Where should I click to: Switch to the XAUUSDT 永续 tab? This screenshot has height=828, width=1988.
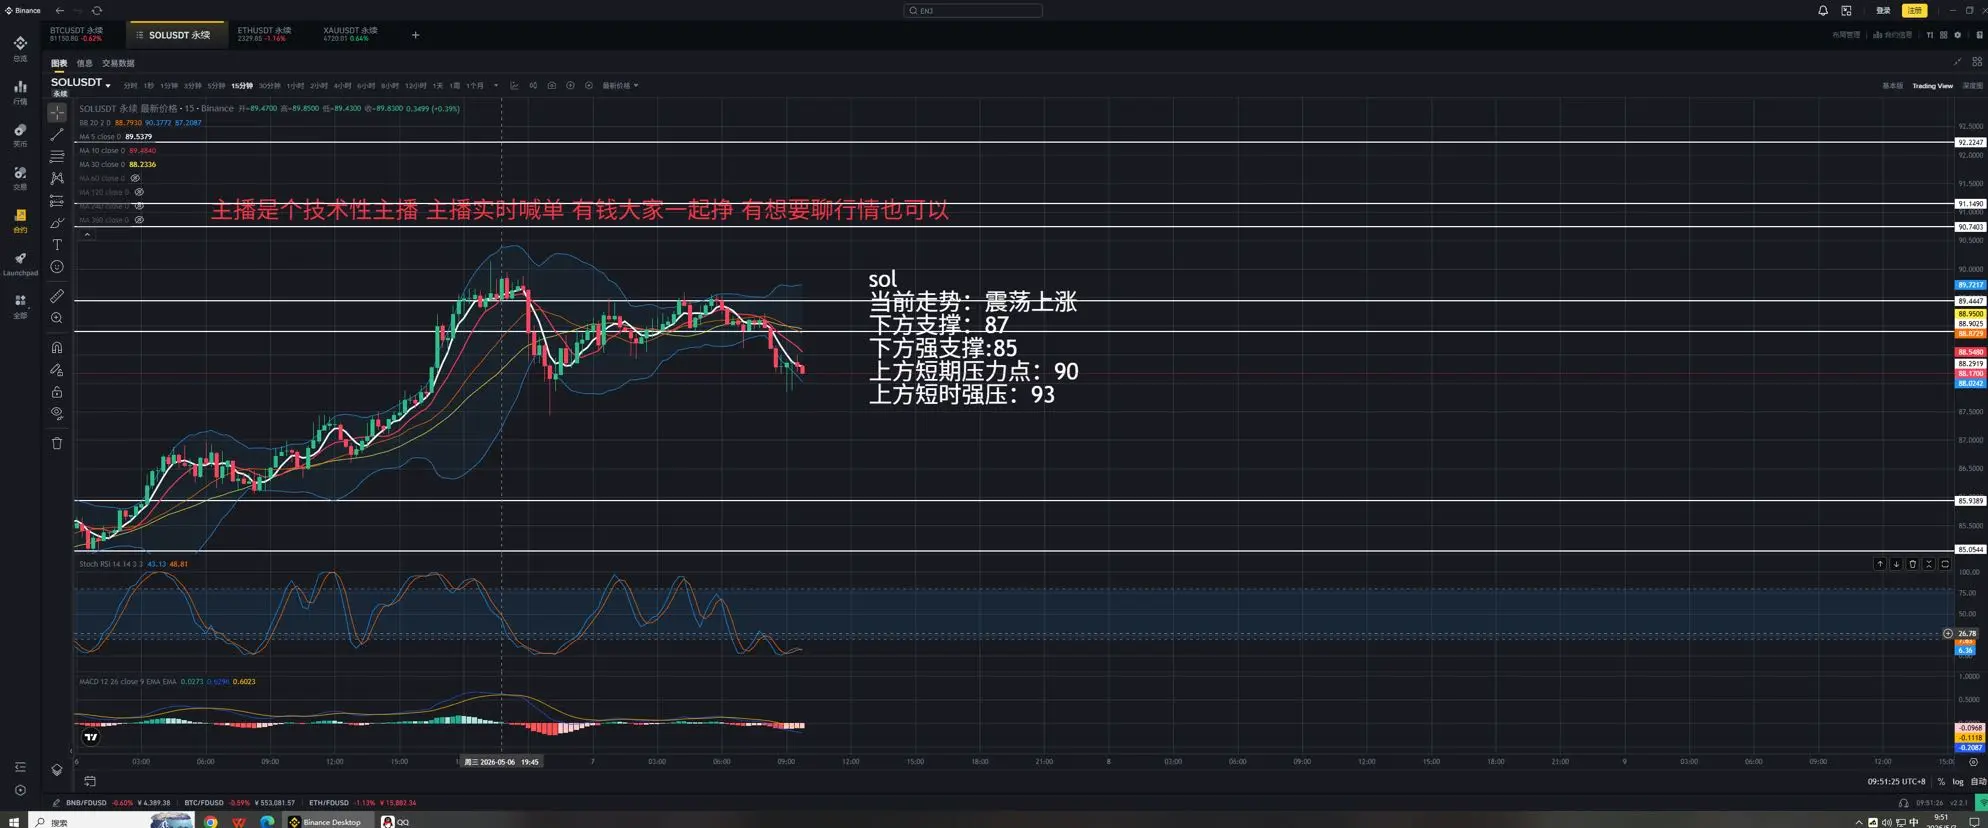coord(350,35)
